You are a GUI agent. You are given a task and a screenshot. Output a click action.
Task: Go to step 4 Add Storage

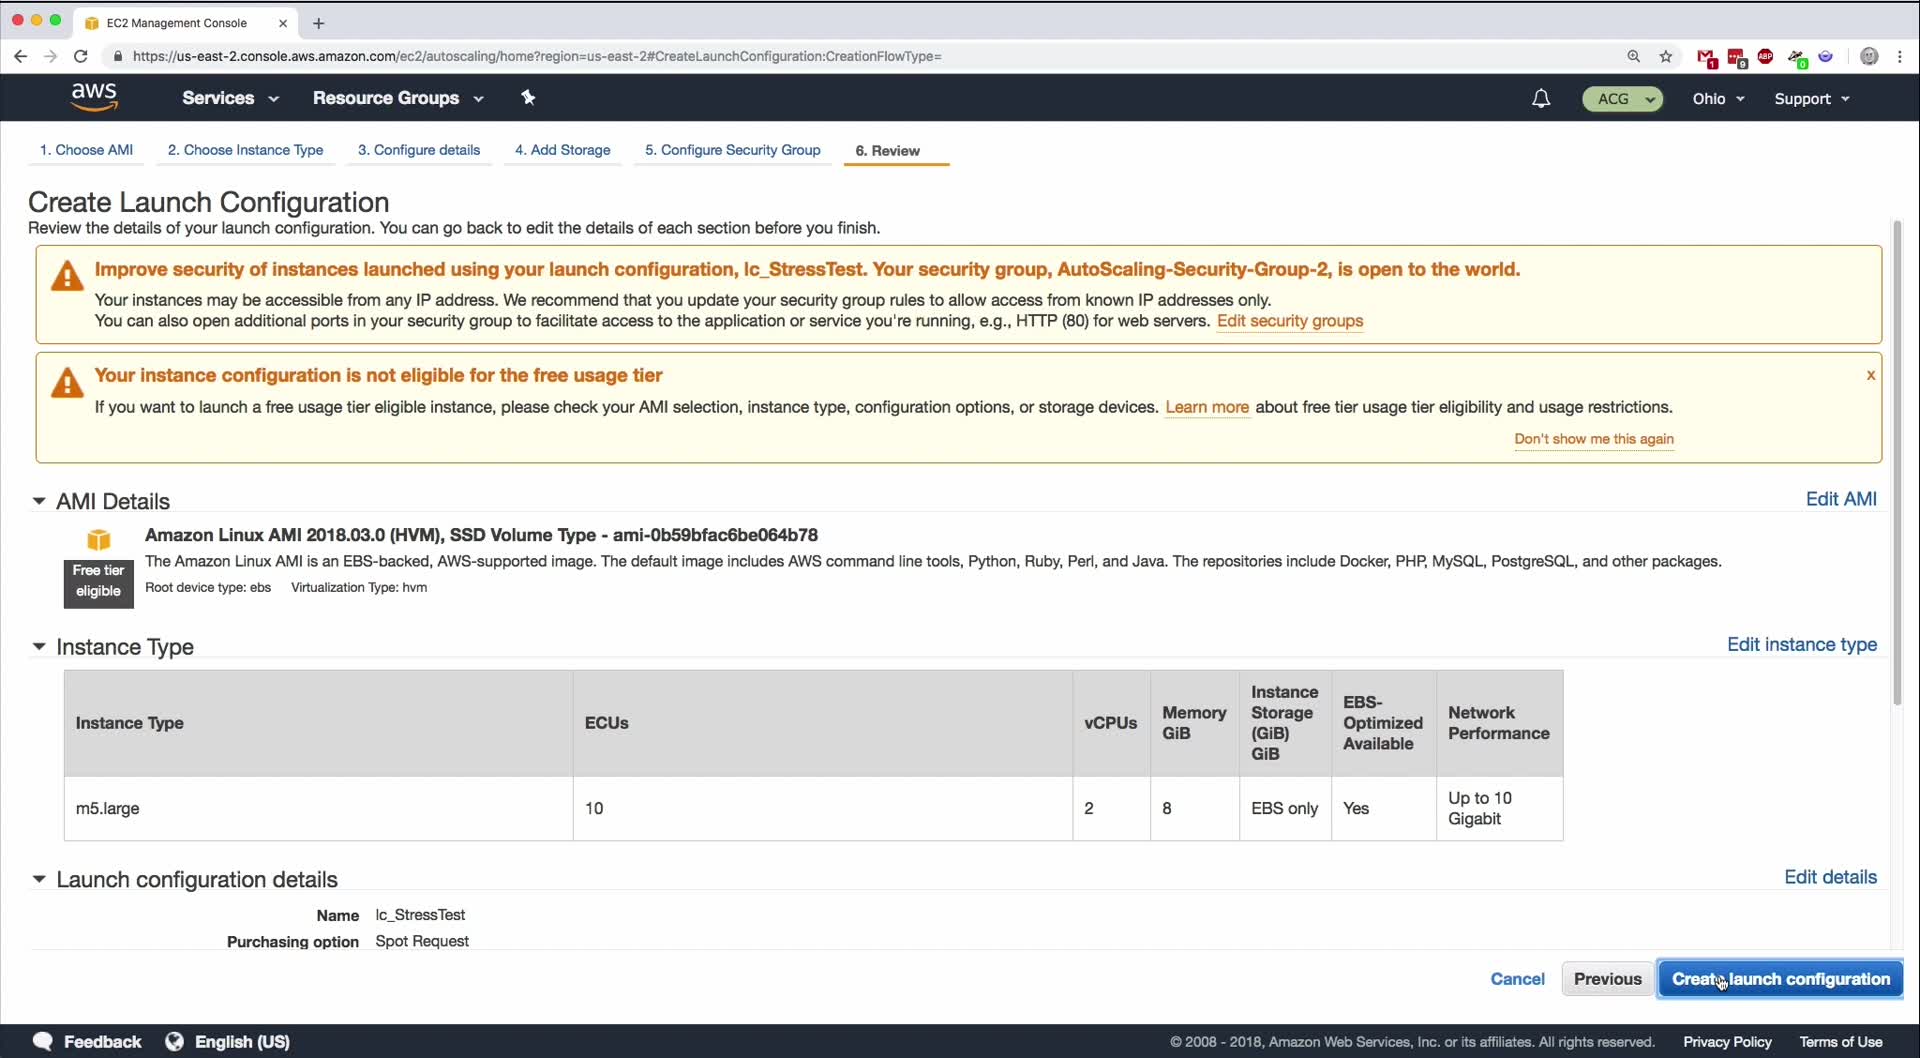pos(562,150)
